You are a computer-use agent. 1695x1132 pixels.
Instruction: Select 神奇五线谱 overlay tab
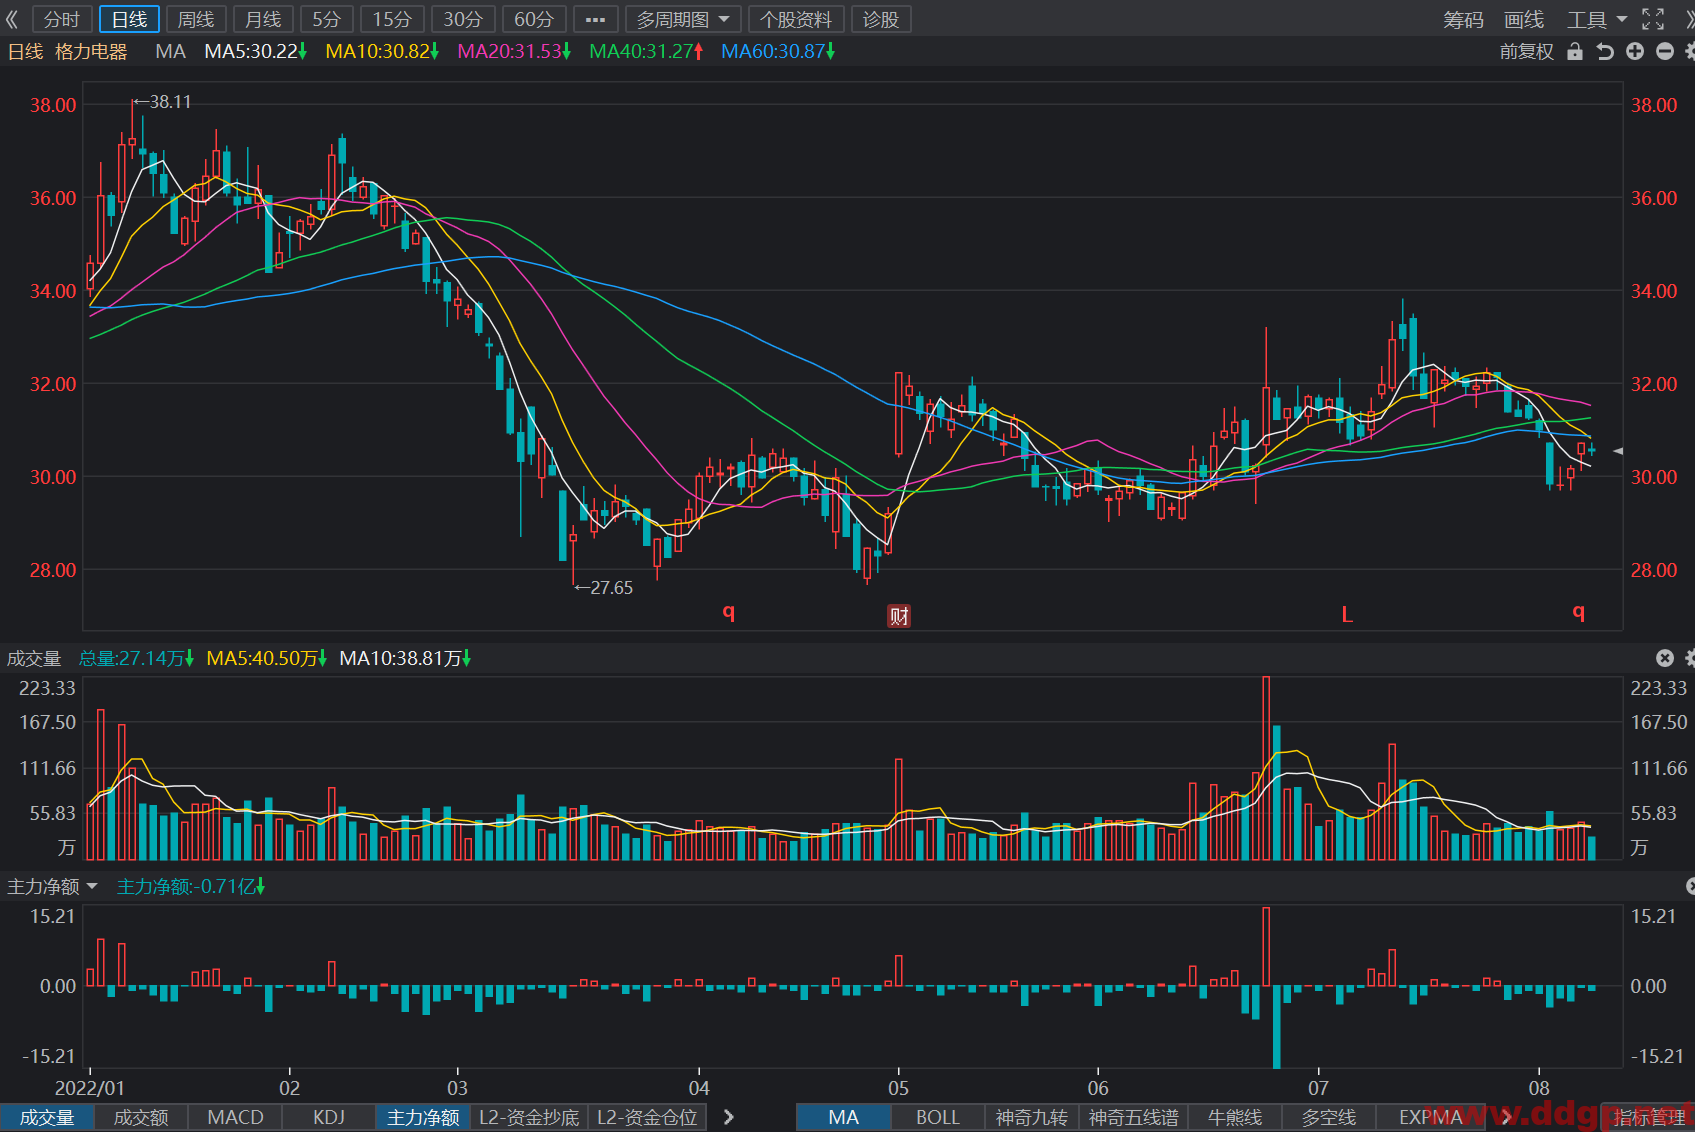(x=1134, y=1117)
